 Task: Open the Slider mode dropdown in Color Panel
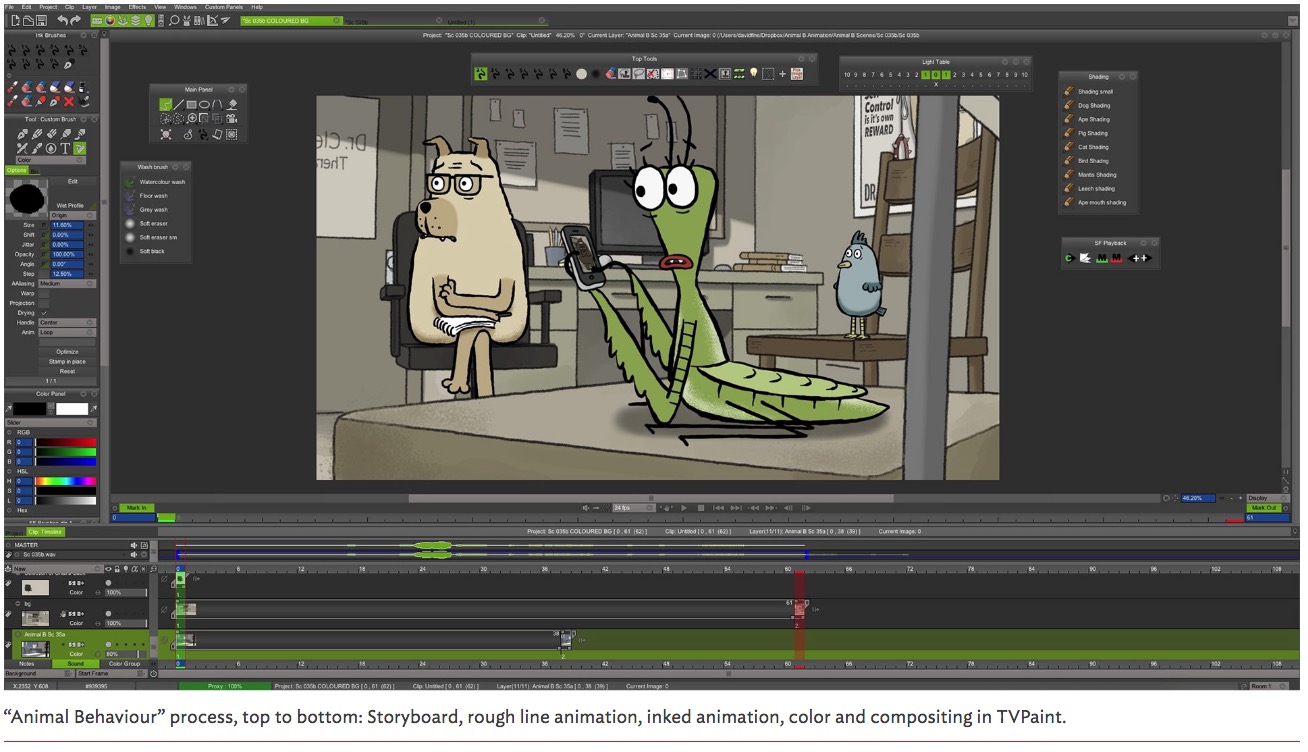(51, 422)
